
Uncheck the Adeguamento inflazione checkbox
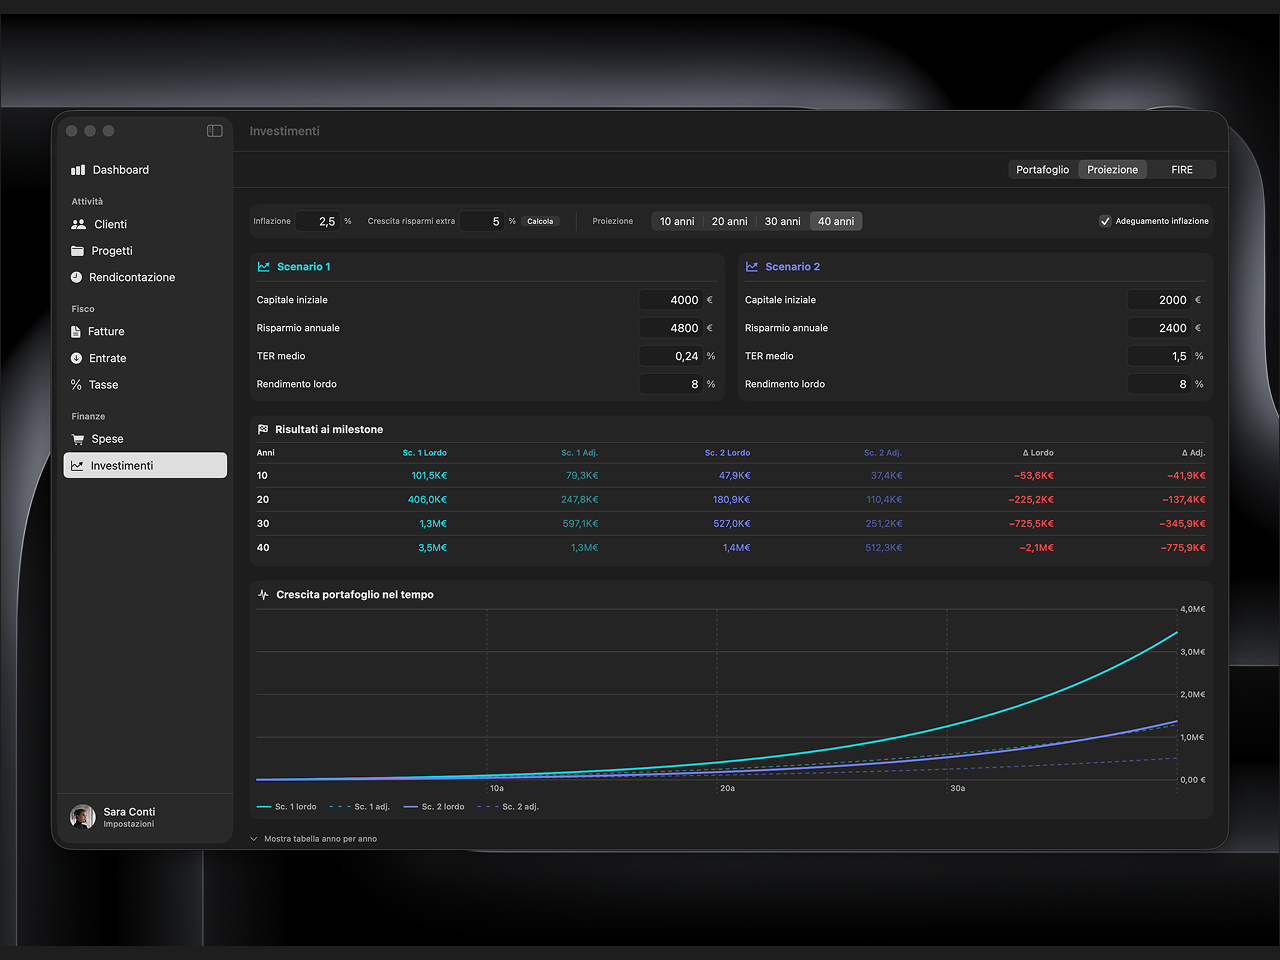1105,221
